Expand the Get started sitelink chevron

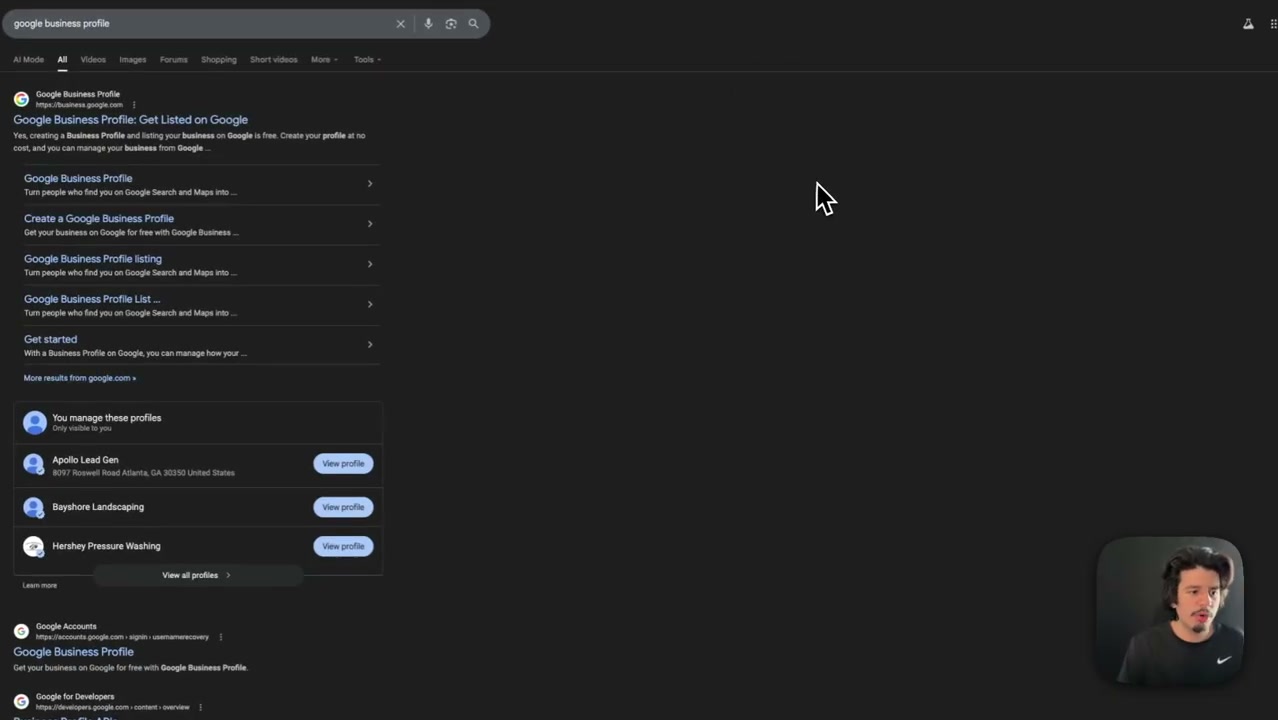coord(370,345)
